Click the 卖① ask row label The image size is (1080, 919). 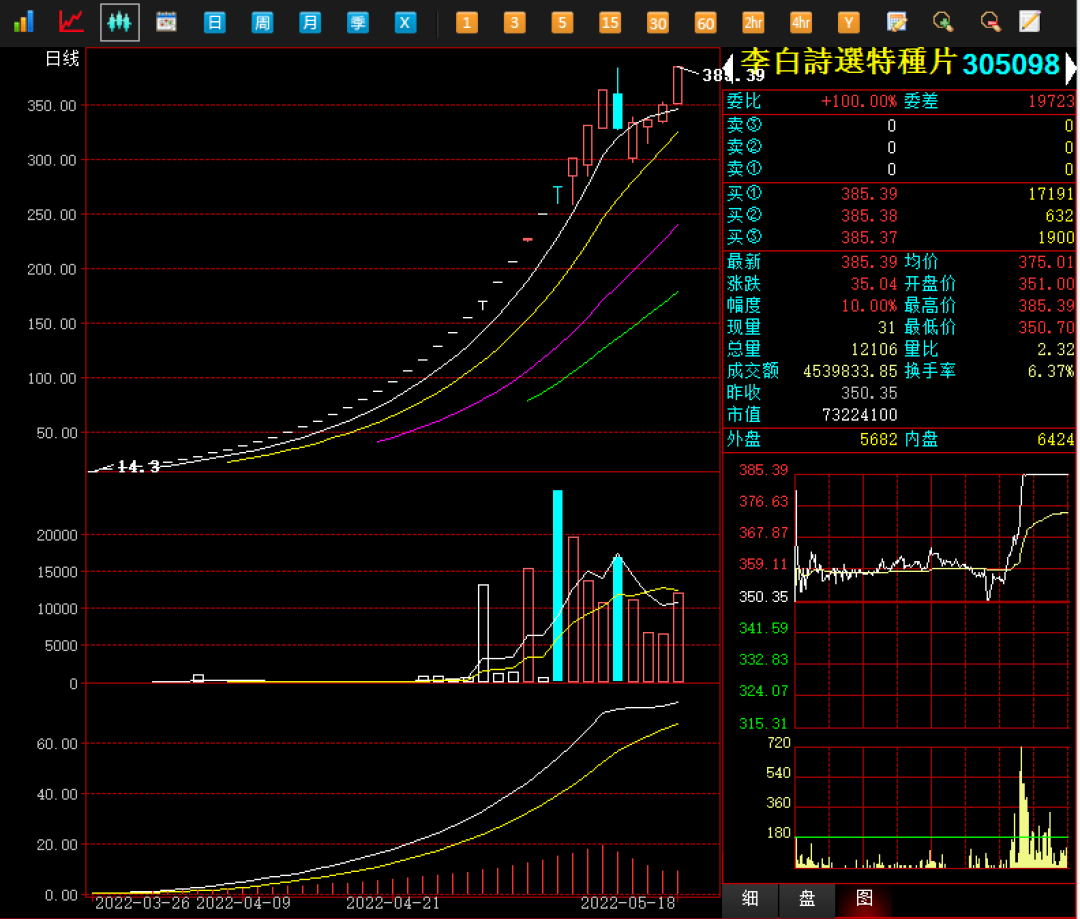coord(745,169)
